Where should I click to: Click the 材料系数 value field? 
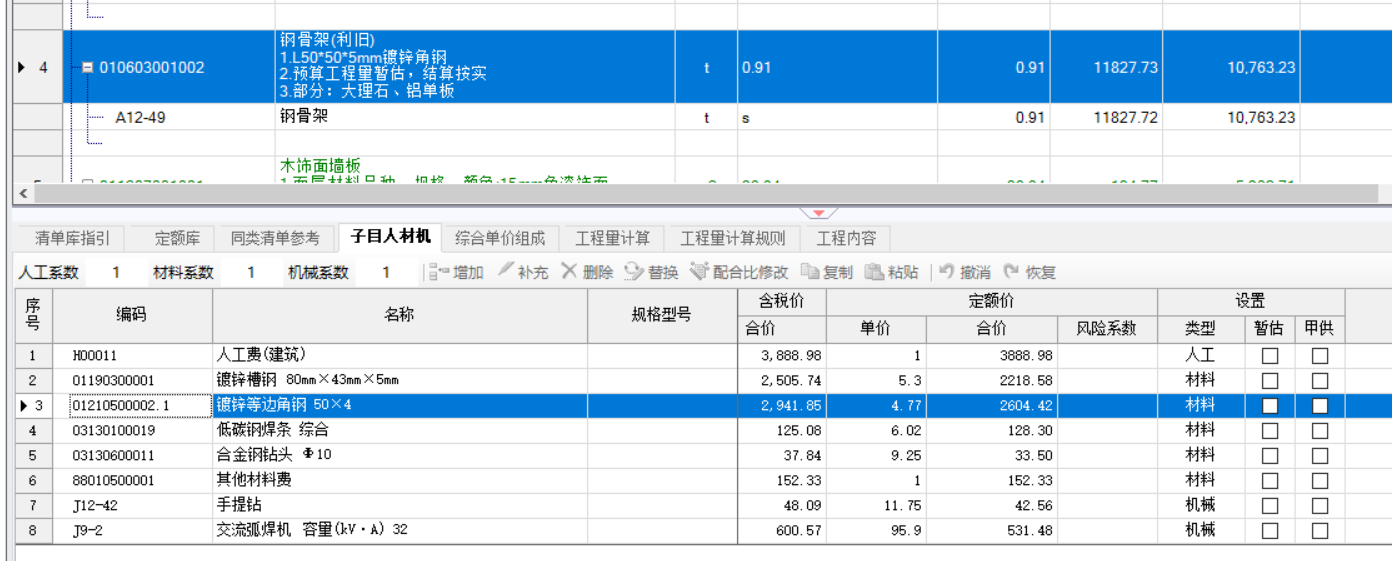251,272
